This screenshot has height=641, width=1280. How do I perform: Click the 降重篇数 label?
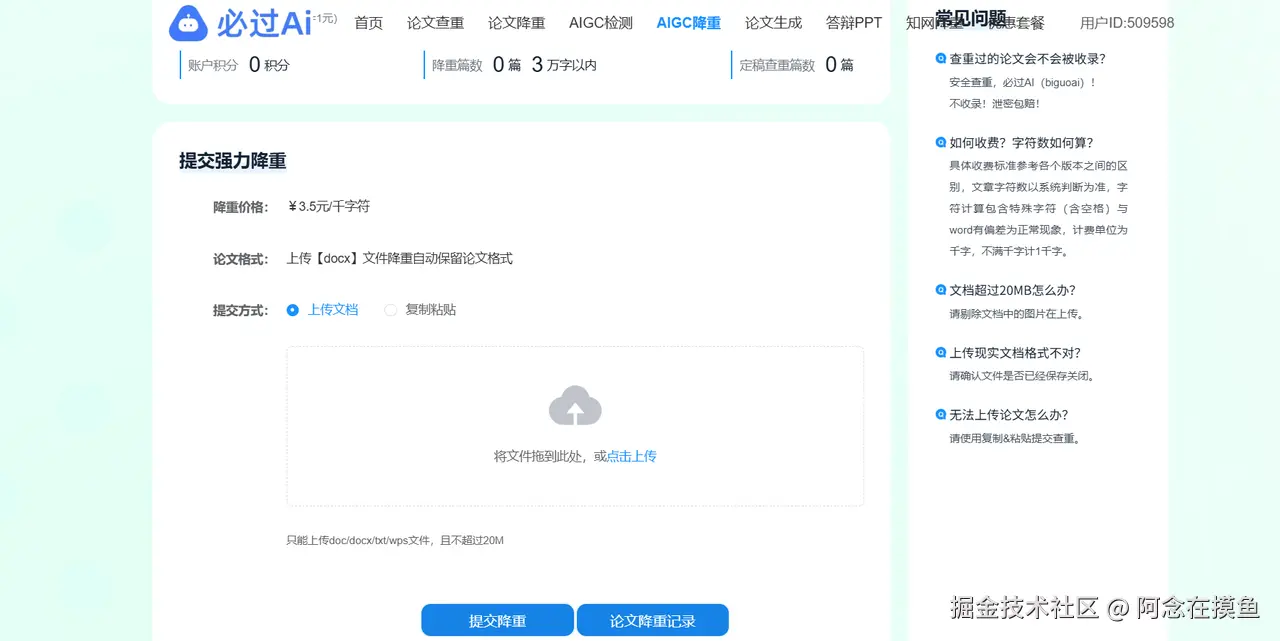coord(457,65)
